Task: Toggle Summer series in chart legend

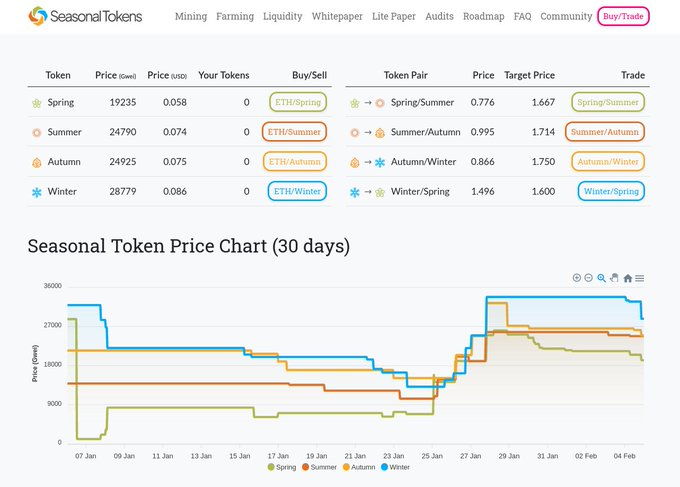Action: click(x=320, y=467)
